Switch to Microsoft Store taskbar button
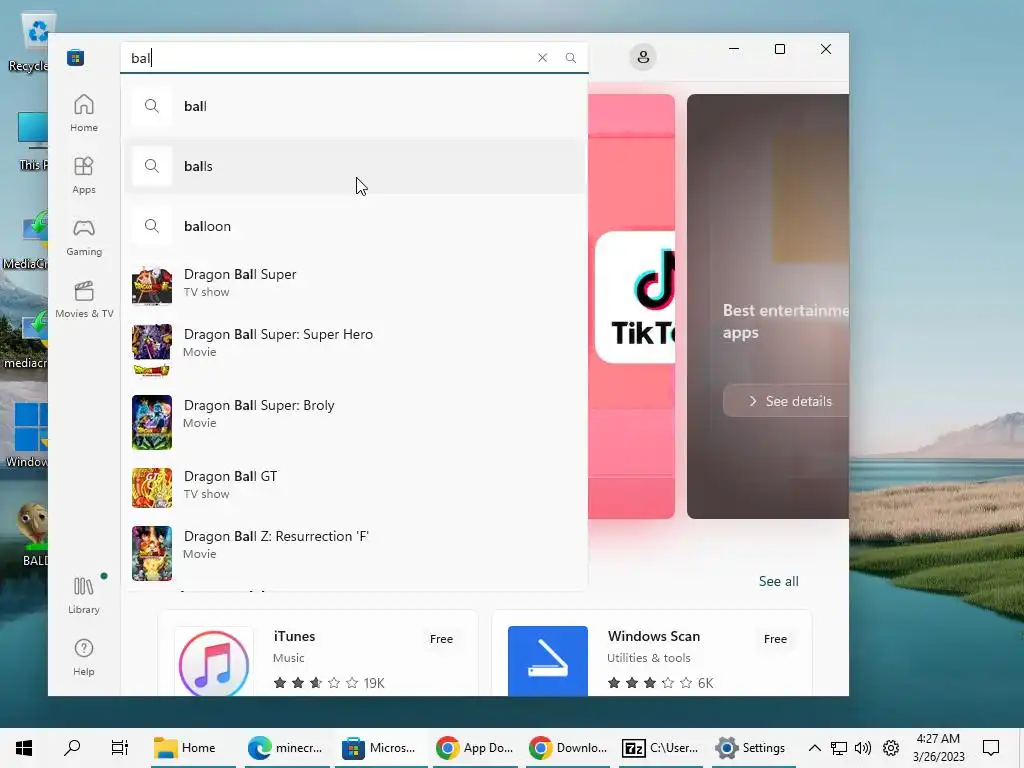Viewport: 1024px width, 768px height. point(381,748)
